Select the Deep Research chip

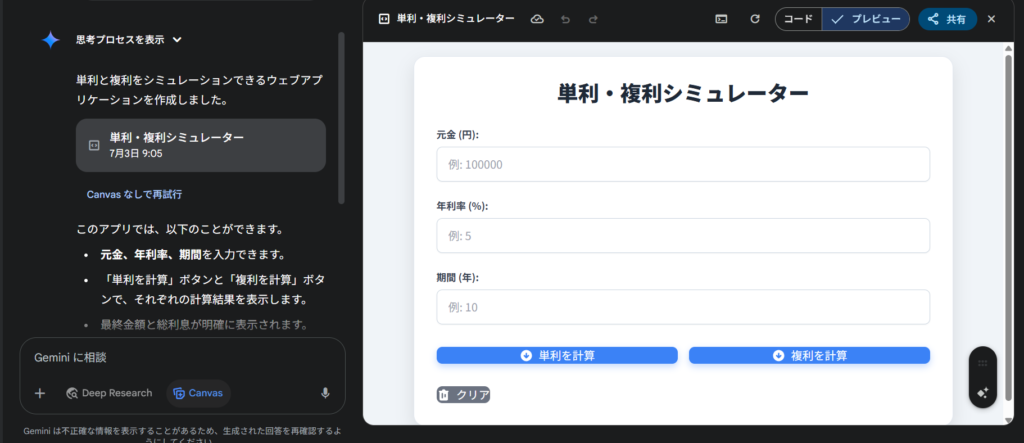[108, 393]
